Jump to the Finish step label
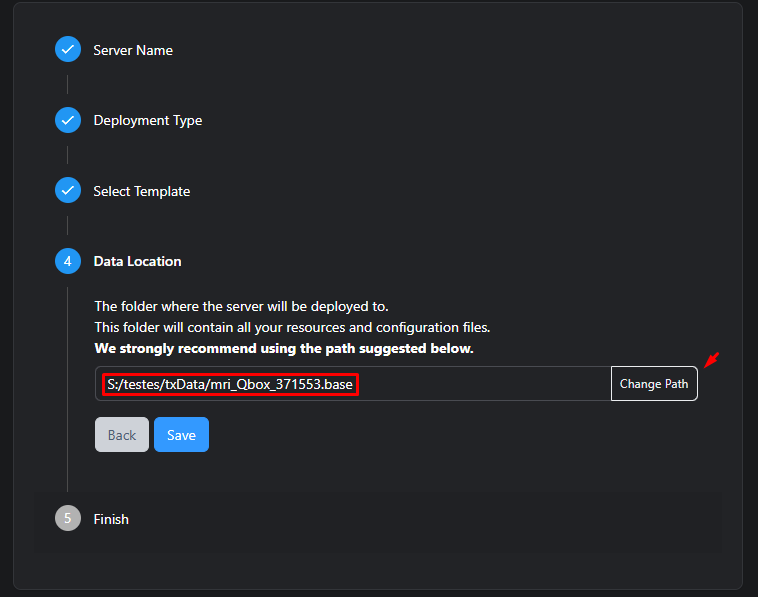 [x=111, y=519]
